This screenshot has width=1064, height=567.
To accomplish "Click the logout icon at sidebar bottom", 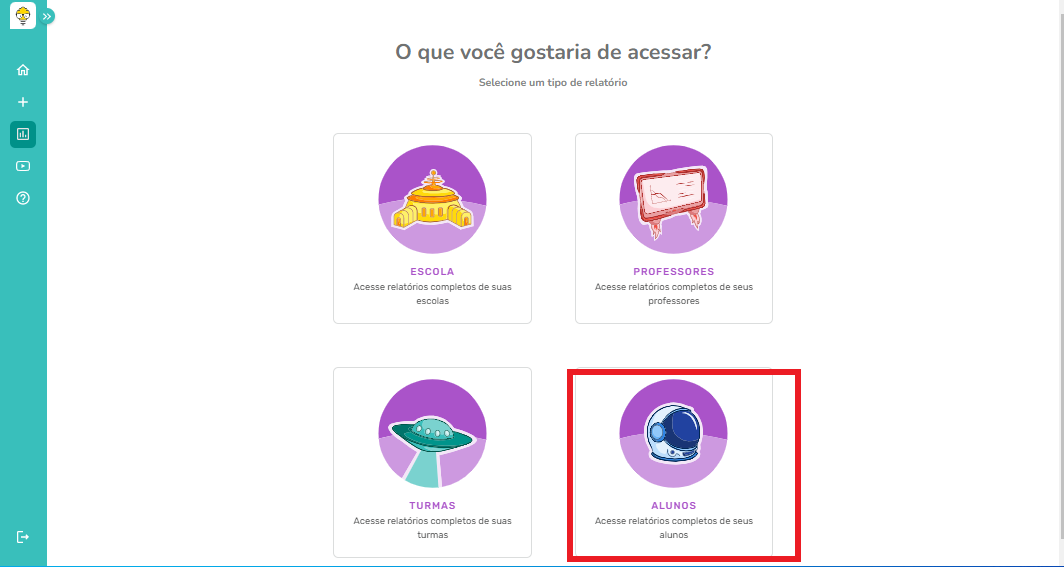I will pos(23,537).
